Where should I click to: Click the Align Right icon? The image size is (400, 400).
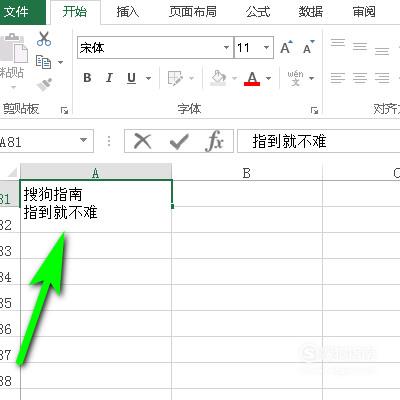point(382,78)
